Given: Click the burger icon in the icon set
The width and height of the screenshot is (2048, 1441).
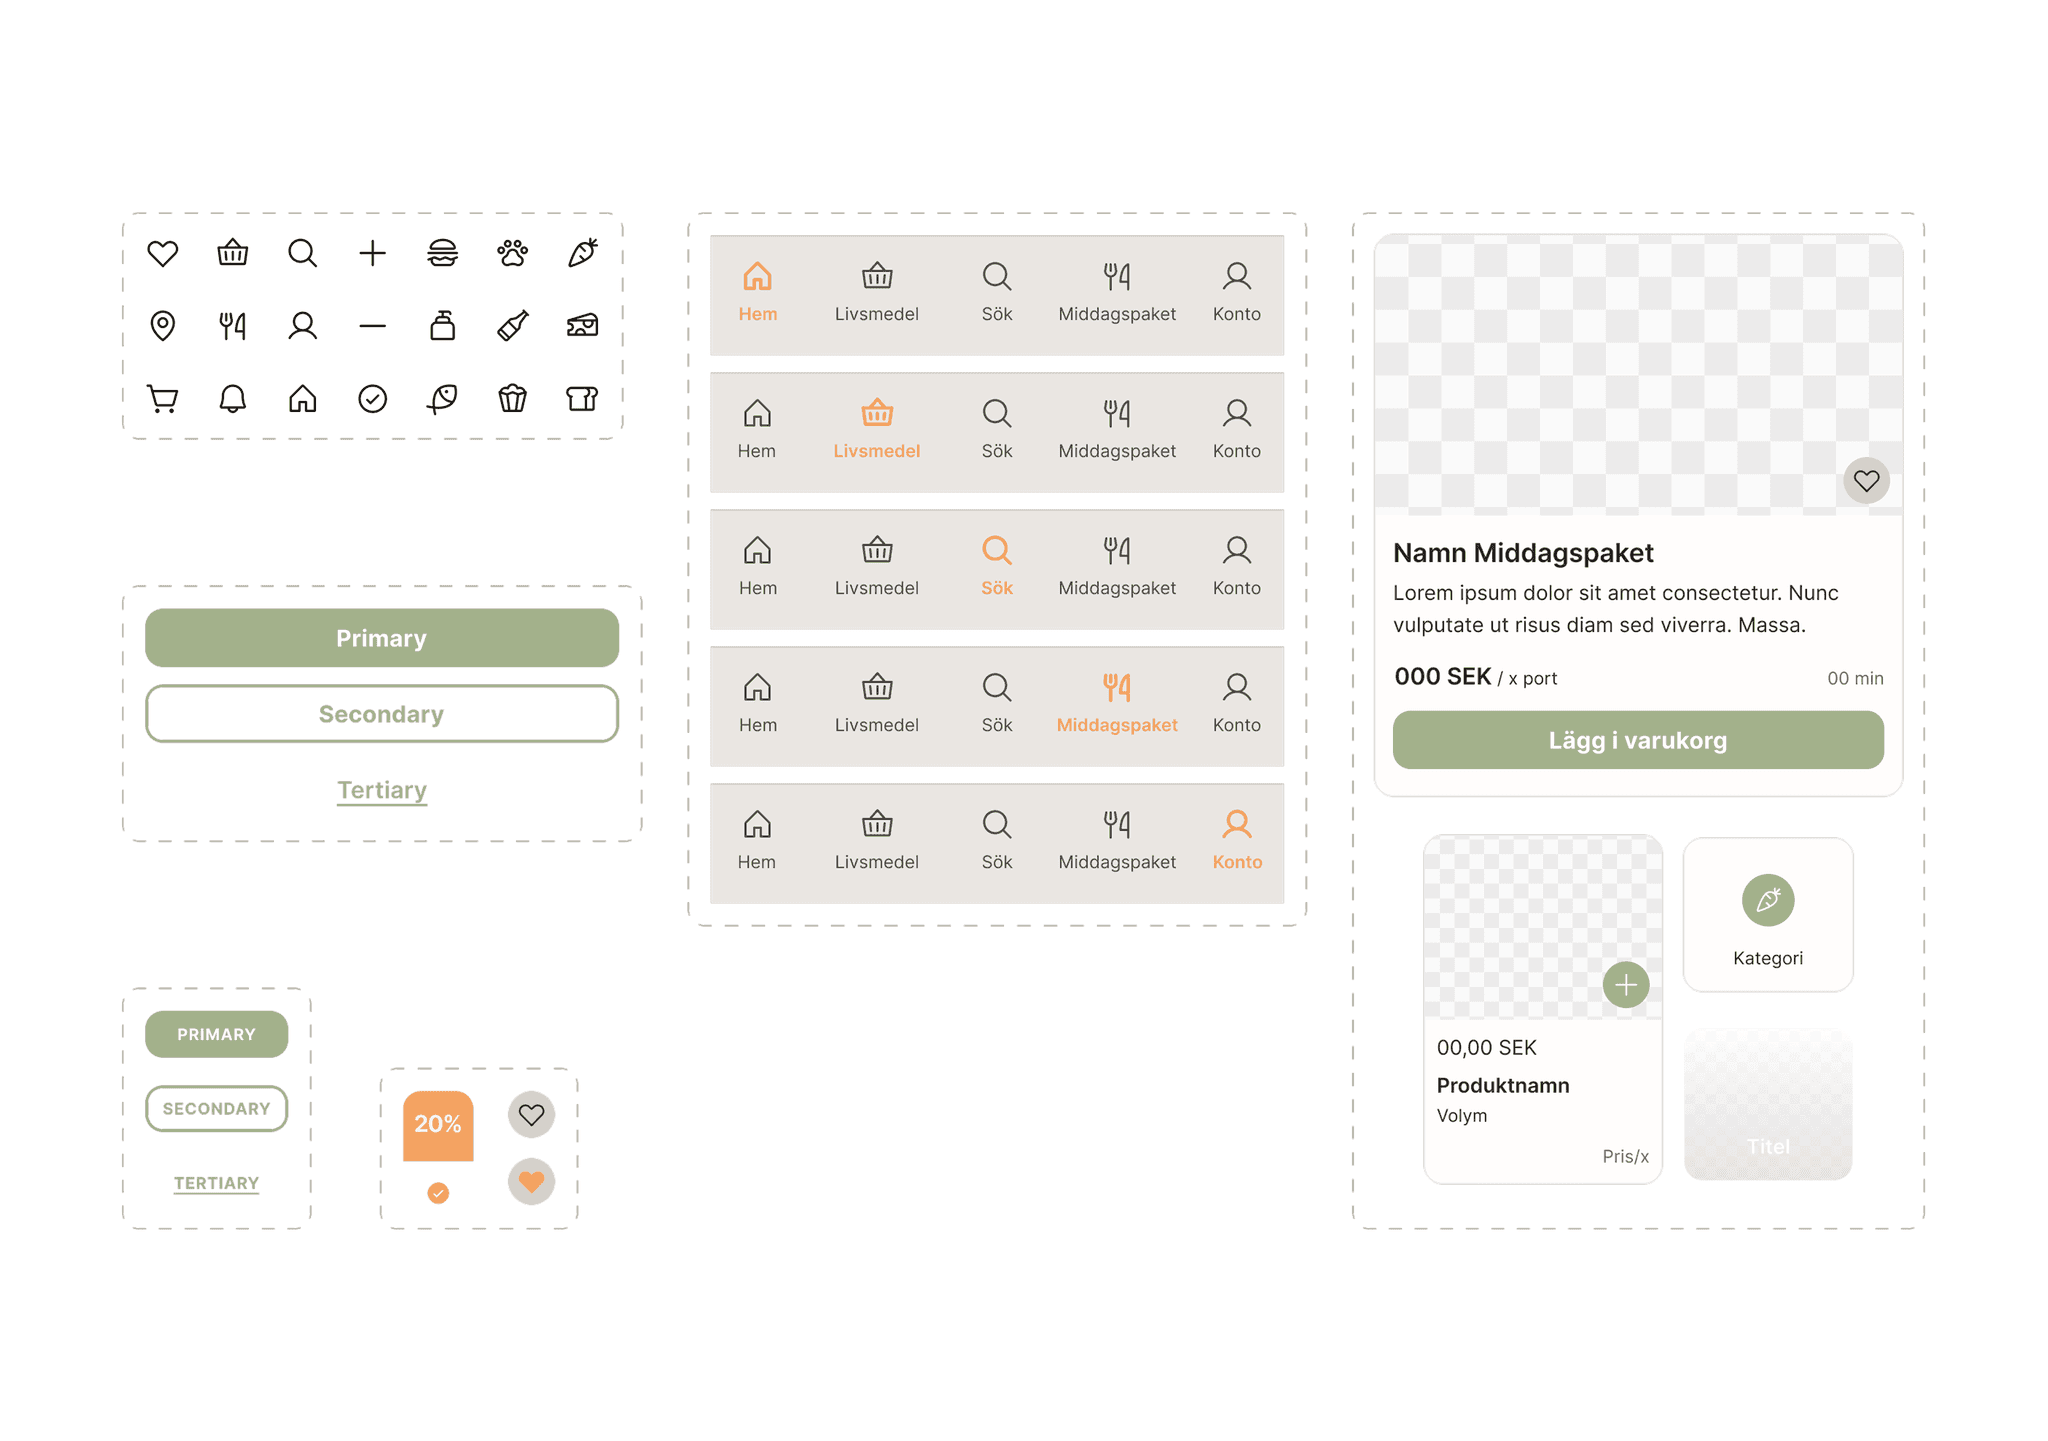Looking at the screenshot, I should click(x=442, y=253).
